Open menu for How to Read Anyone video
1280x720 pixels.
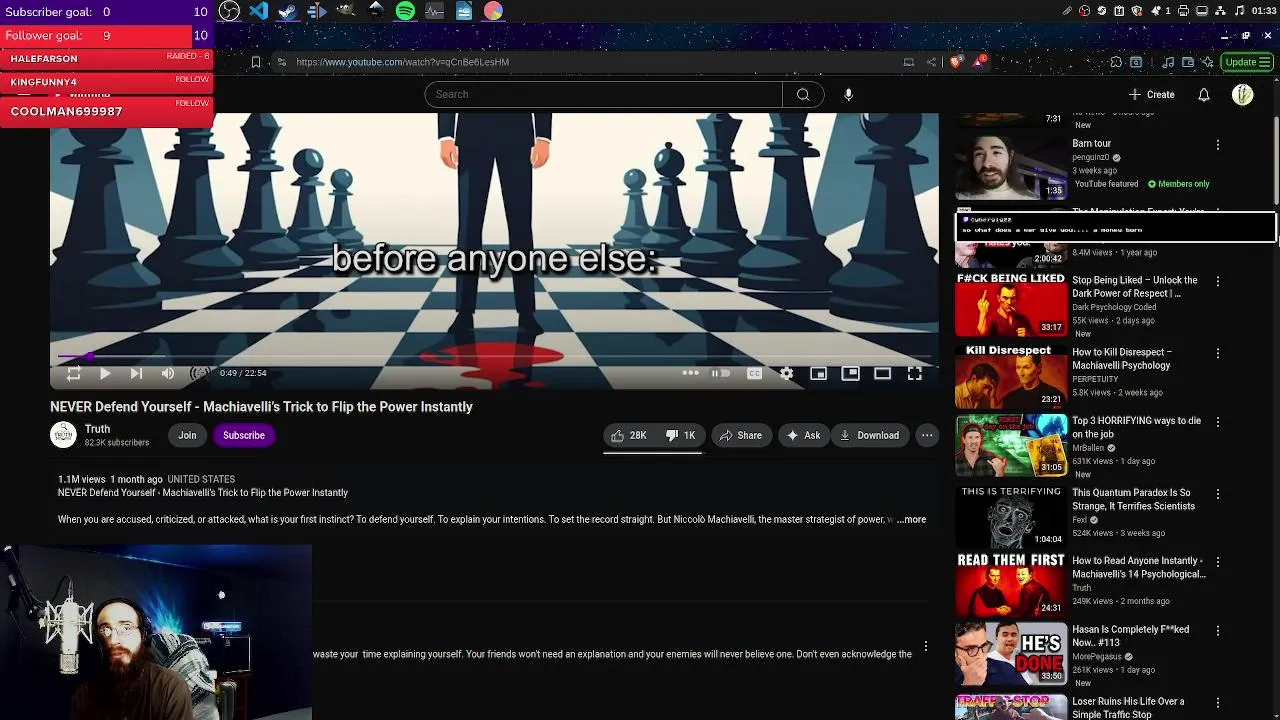click(1217, 562)
